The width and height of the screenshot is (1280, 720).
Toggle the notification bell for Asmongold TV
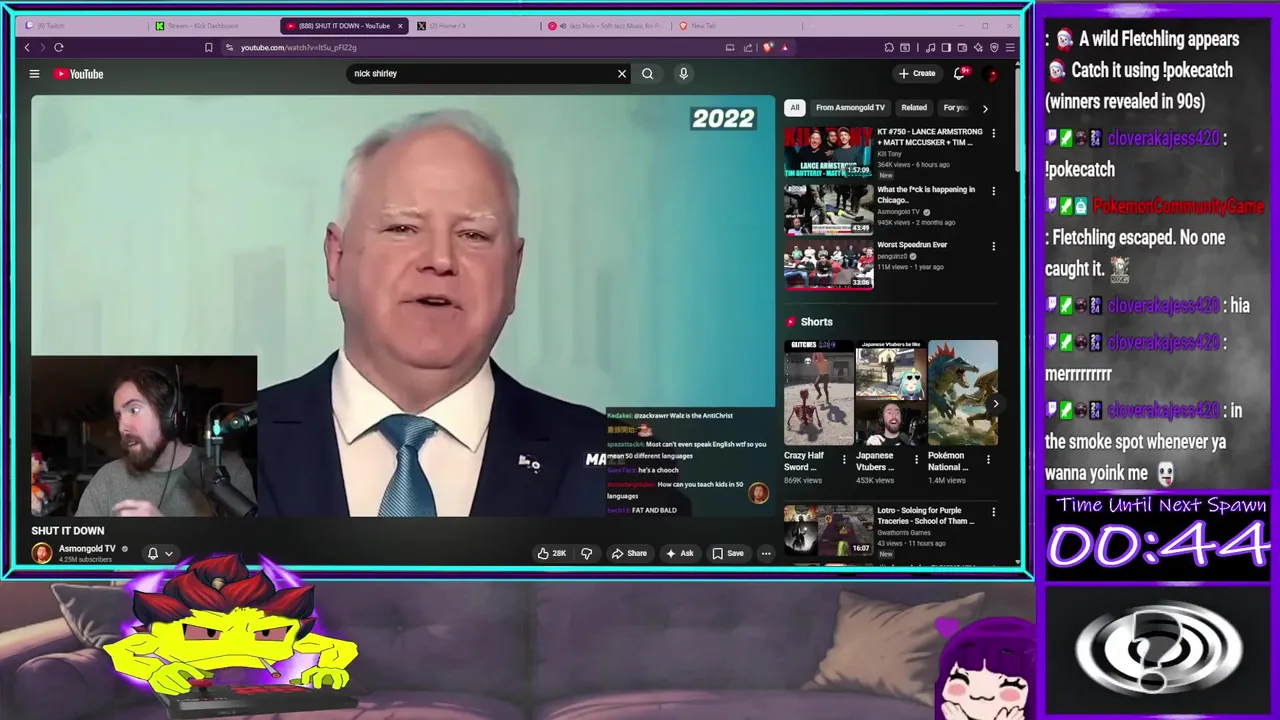[x=153, y=553]
